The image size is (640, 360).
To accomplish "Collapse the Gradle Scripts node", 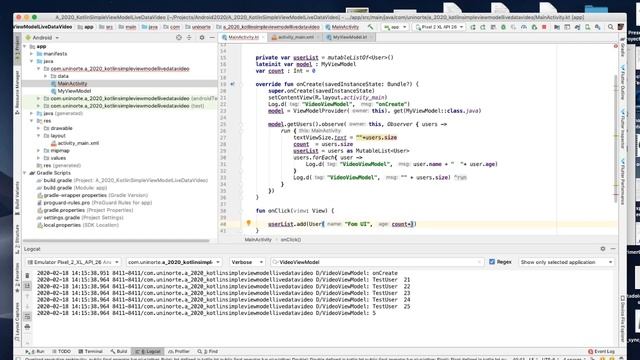I will (x=25, y=173).
